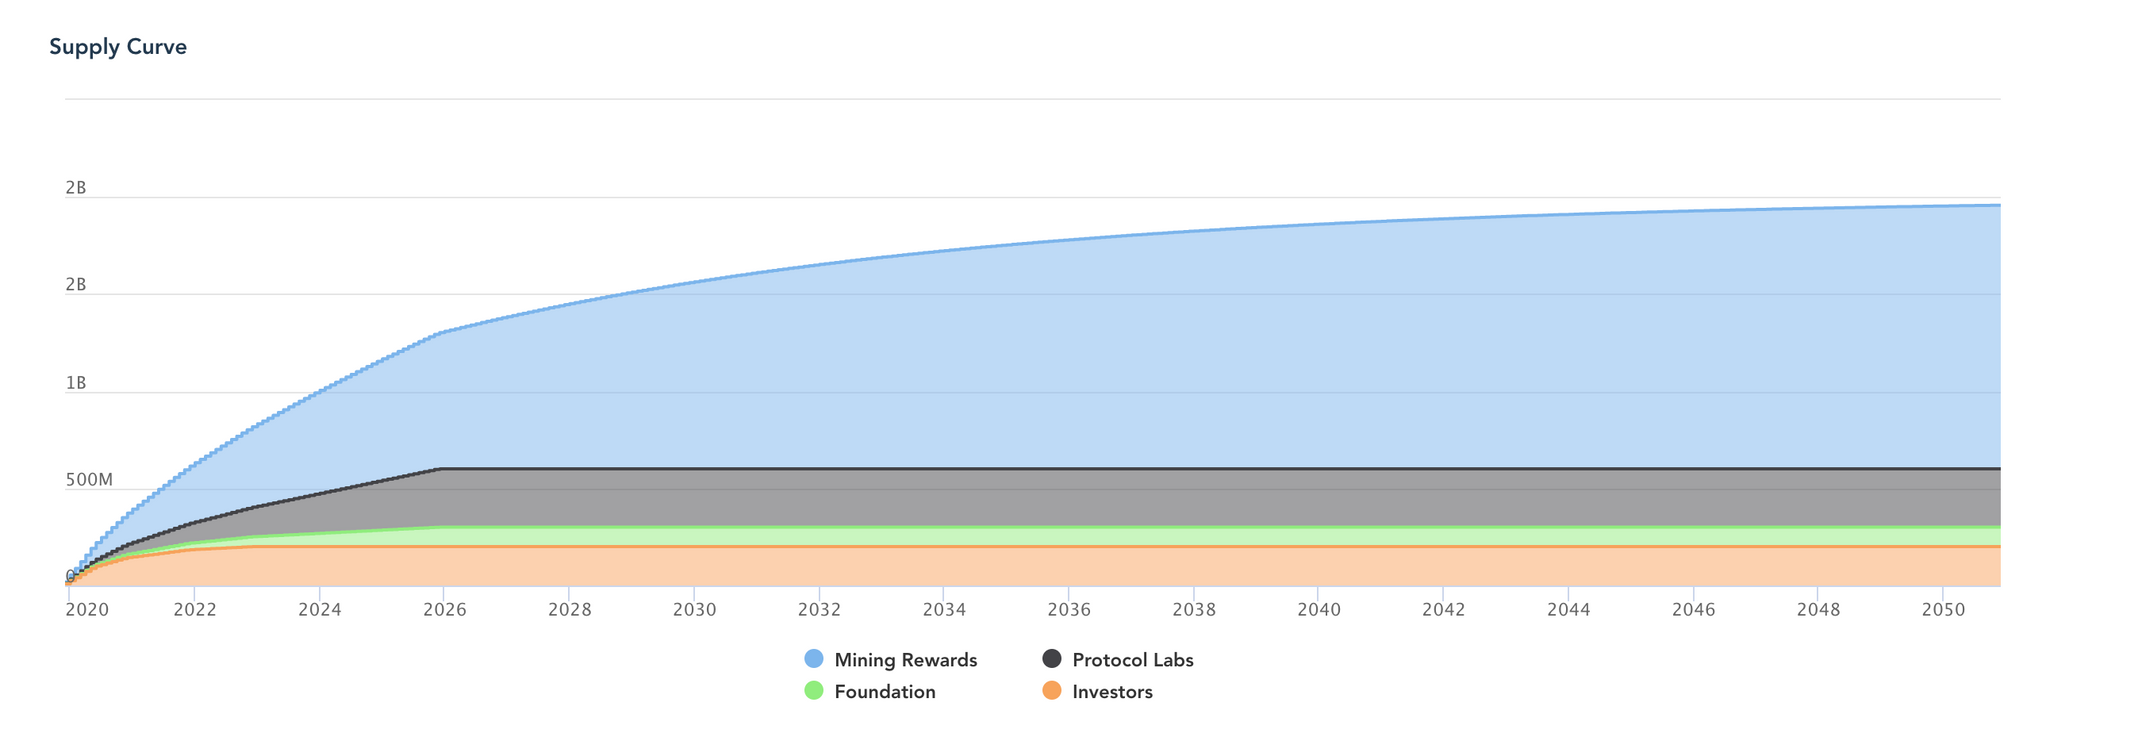Click the 2032 x-axis label
This screenshot has width=2142, height=733.
pos(819,610)
